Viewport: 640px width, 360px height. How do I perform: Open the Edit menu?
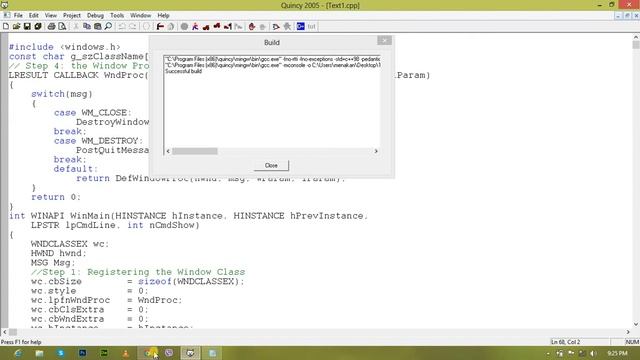(33, 16)
